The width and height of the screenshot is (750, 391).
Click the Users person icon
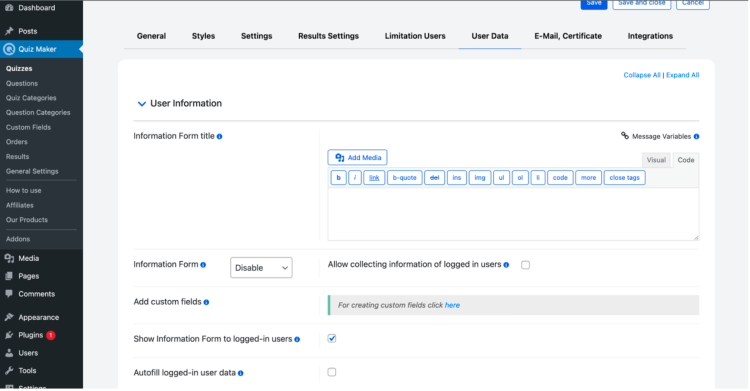click(9, 353)
